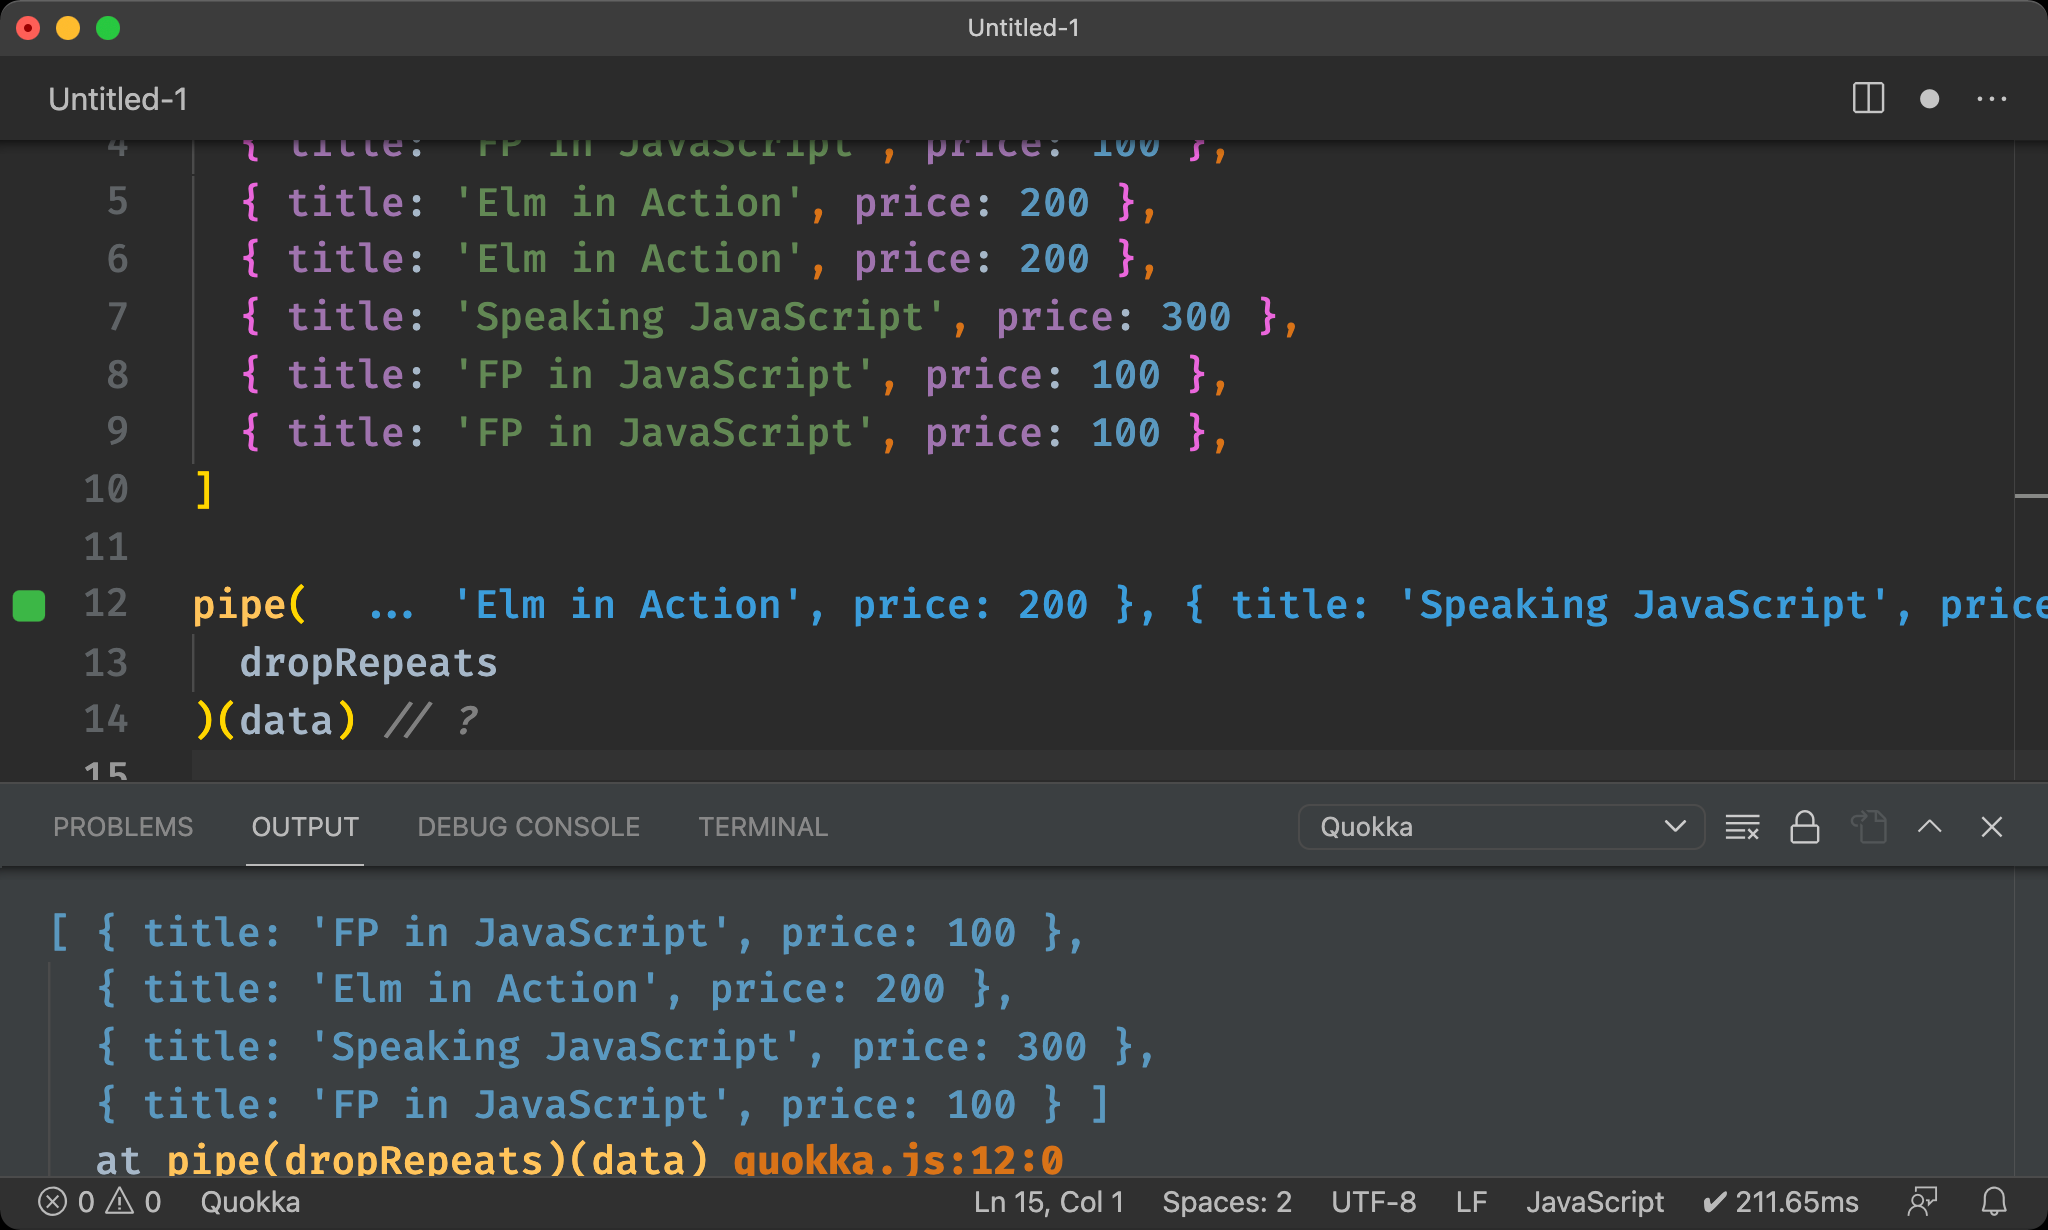Click the minimap marker at editor right edge
2048x1230 pixels.
point(2030,496)
